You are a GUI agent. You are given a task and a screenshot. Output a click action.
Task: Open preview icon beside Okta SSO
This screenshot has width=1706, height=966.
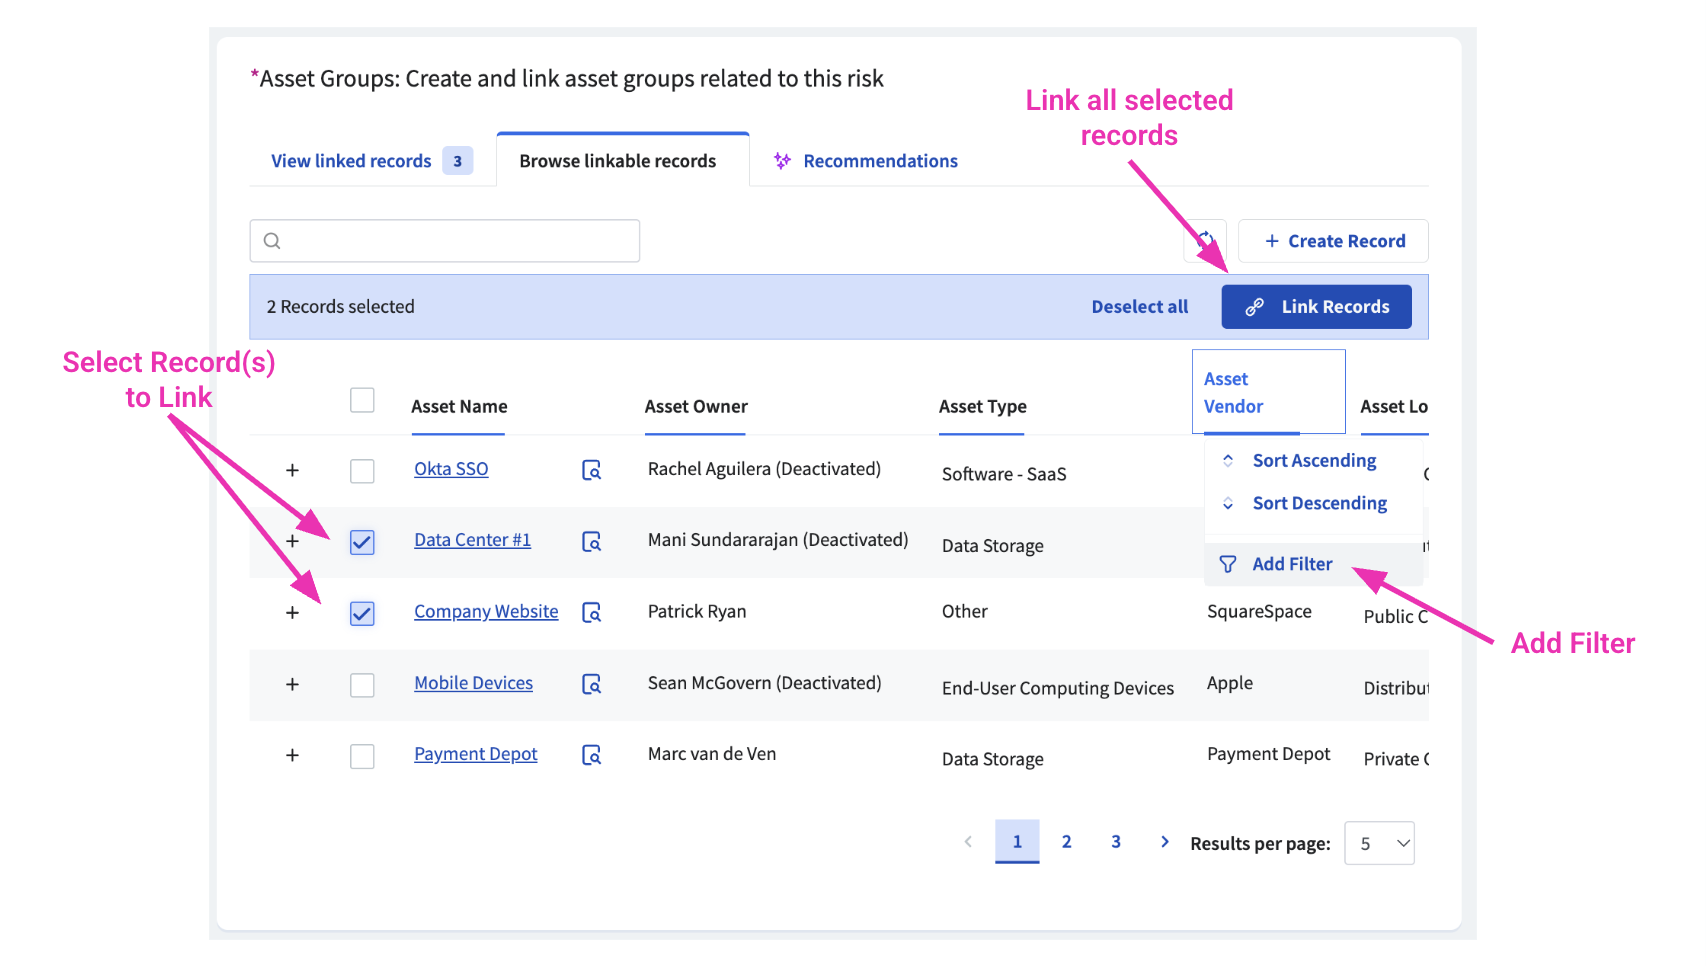pos(591,470)
